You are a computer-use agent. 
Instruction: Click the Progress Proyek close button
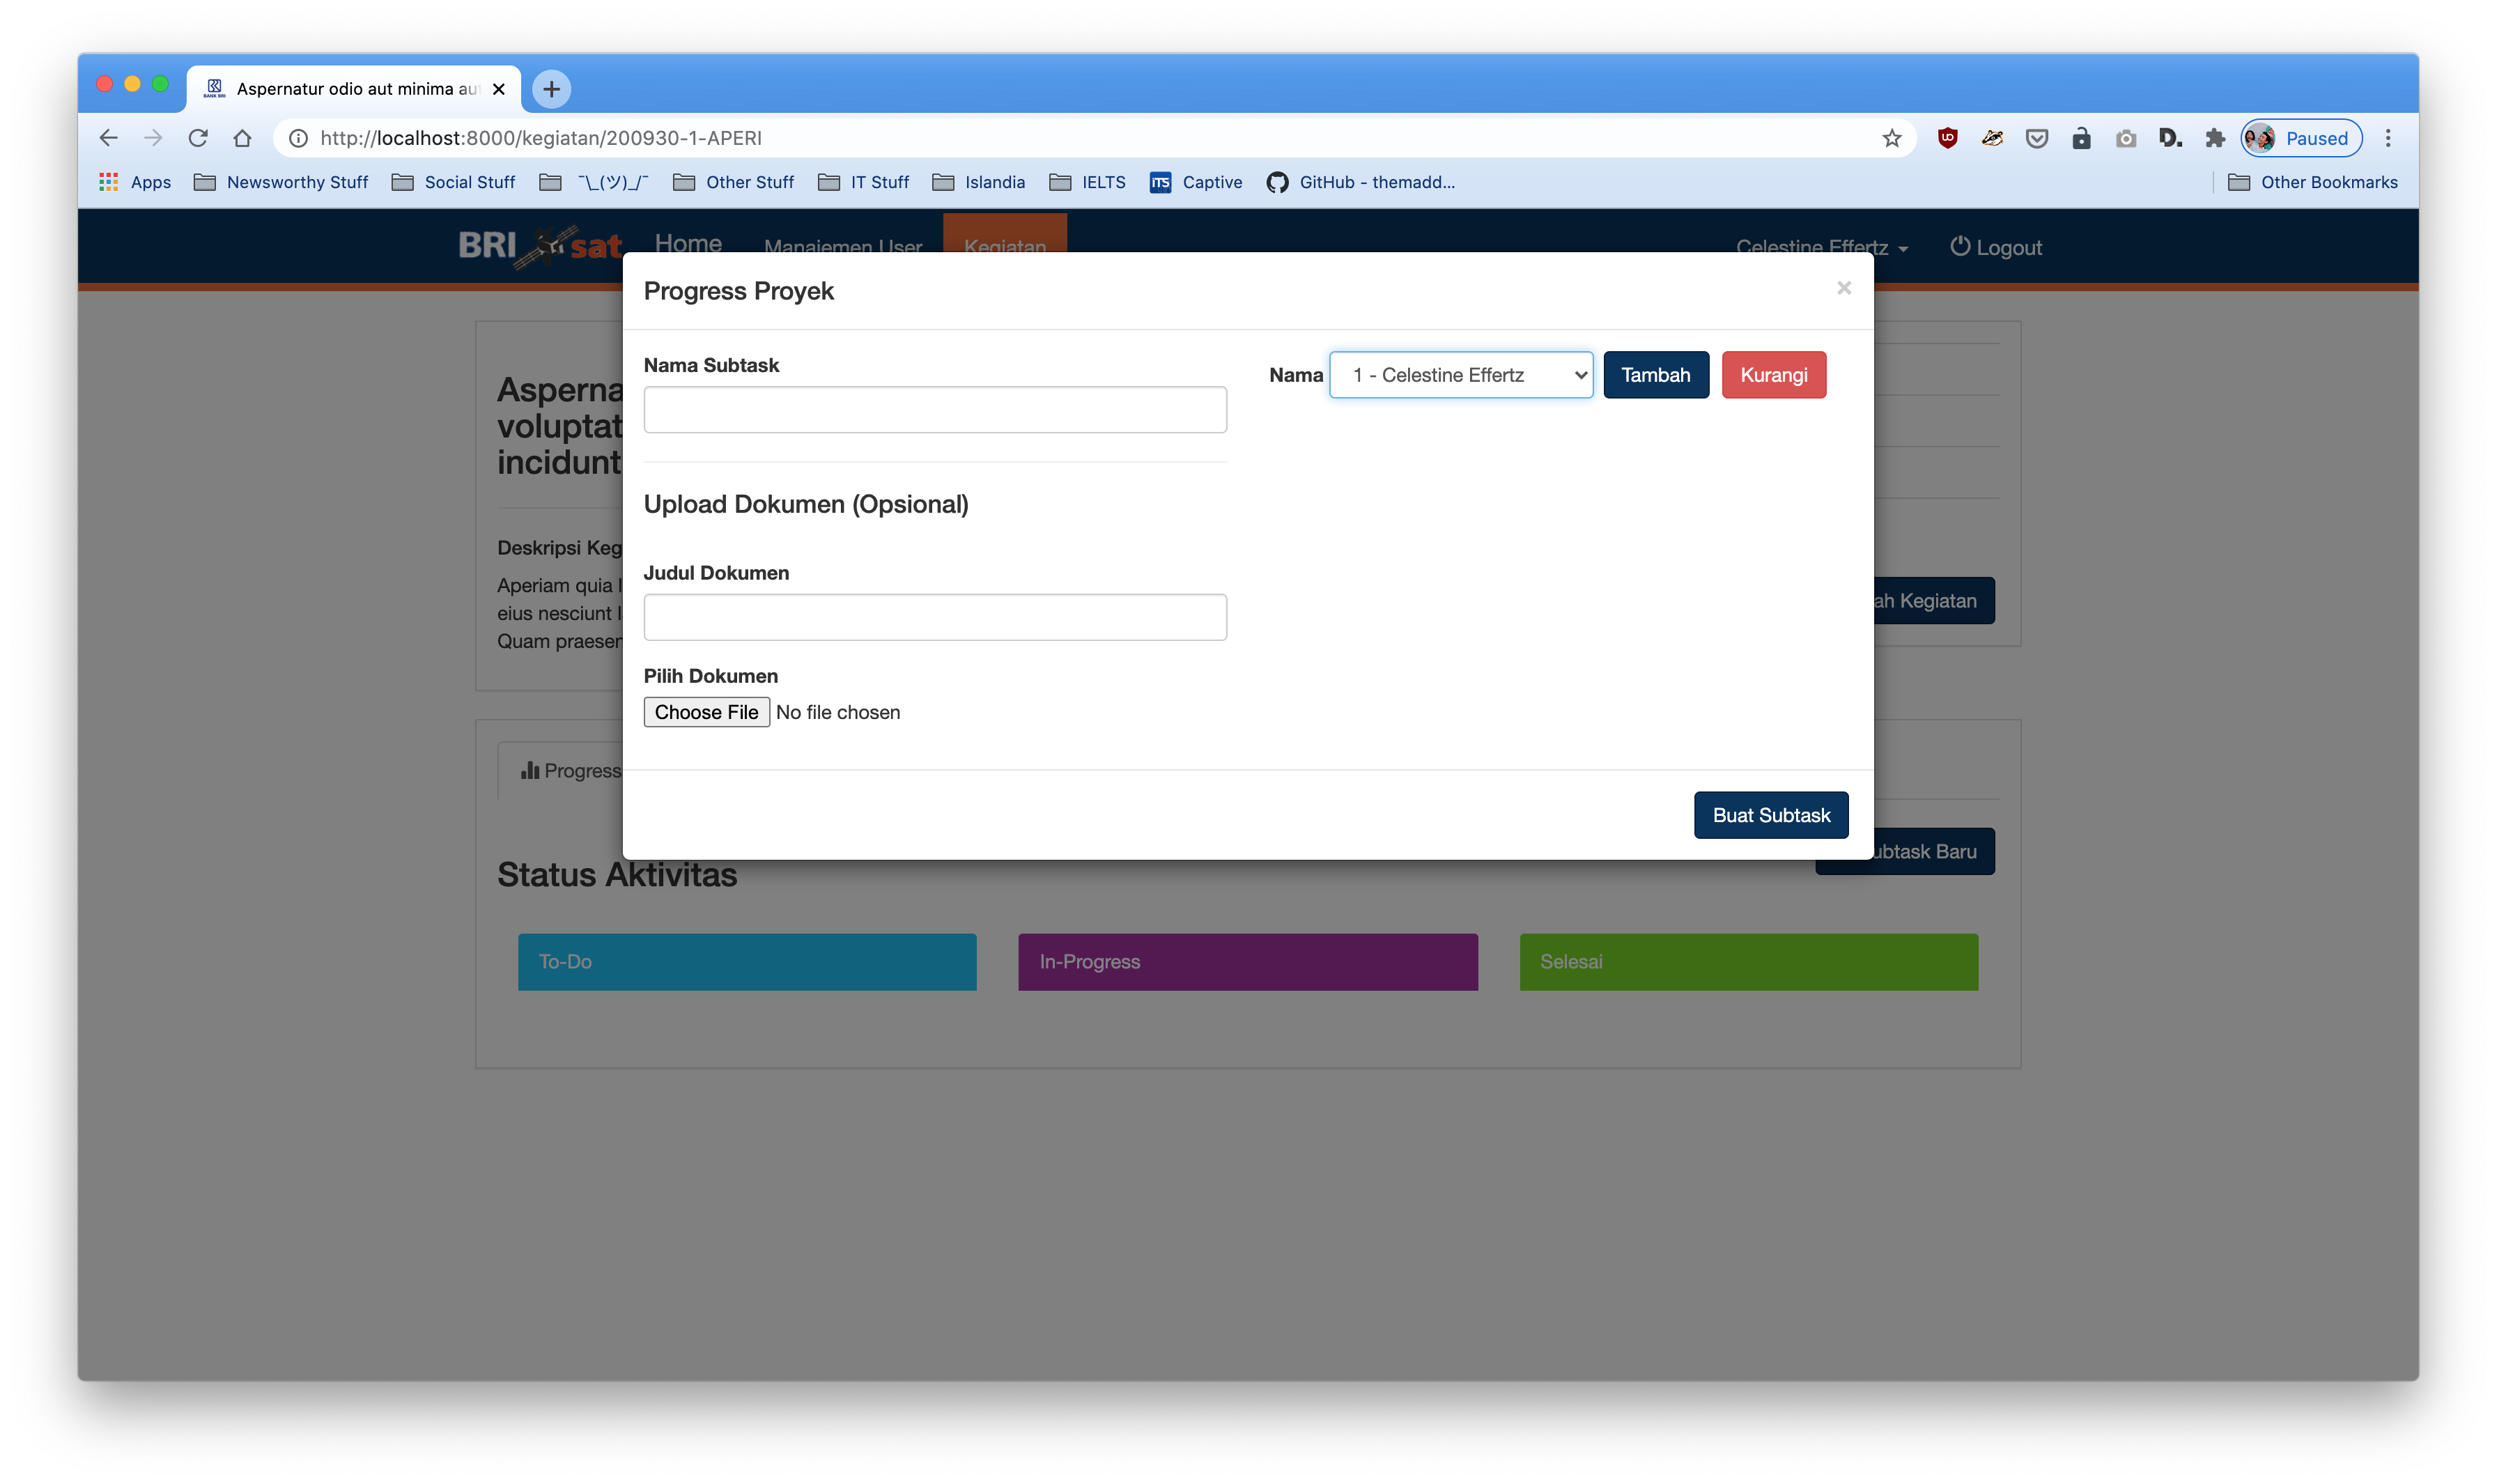click(1843, 288)
